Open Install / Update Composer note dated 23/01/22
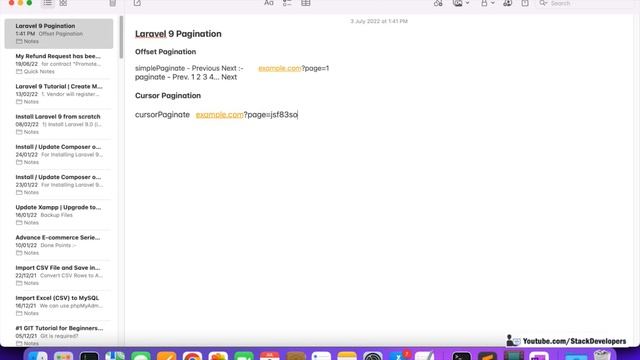 tap(59, 184)
